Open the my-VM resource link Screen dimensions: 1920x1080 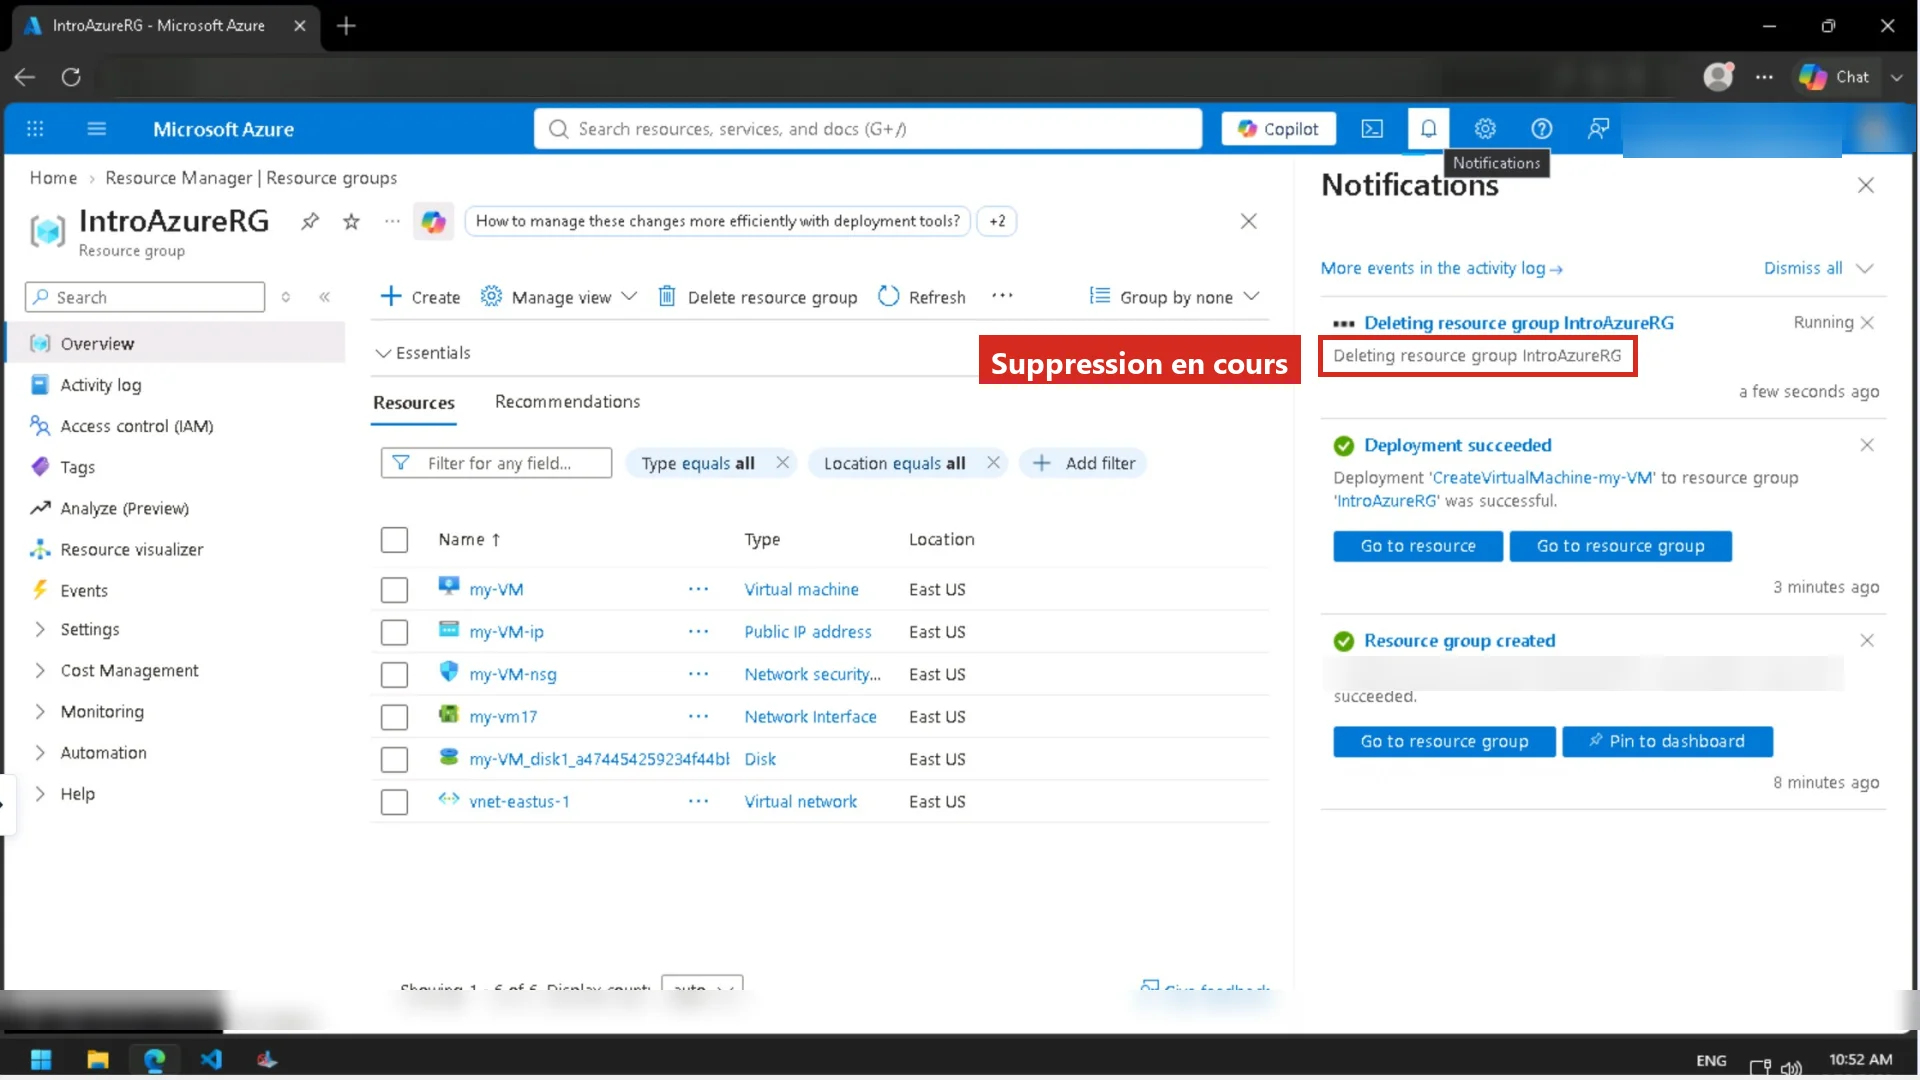[x=496, y=590]
